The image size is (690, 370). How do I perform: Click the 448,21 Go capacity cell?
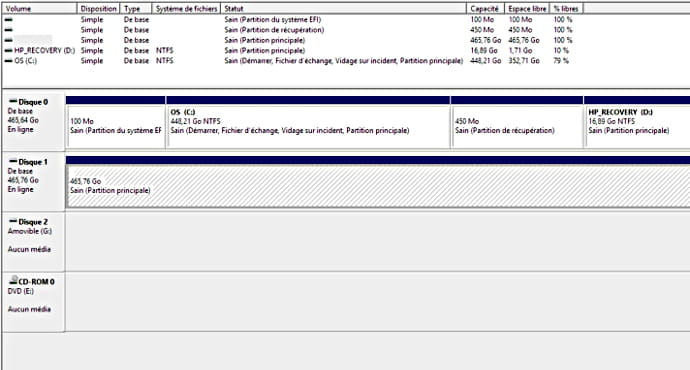pos(485,61)
